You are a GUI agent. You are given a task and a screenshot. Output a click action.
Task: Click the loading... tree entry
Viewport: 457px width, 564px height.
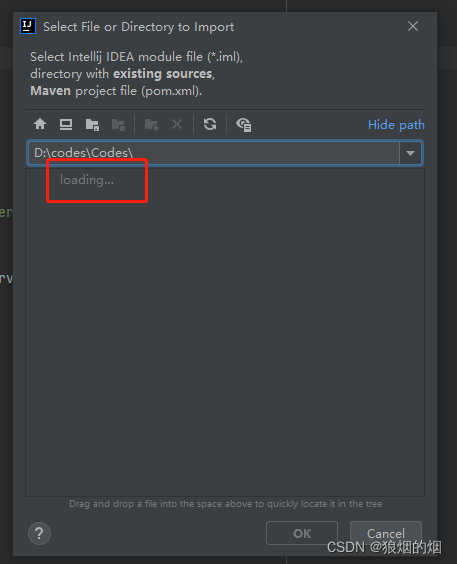click(87, 179)
